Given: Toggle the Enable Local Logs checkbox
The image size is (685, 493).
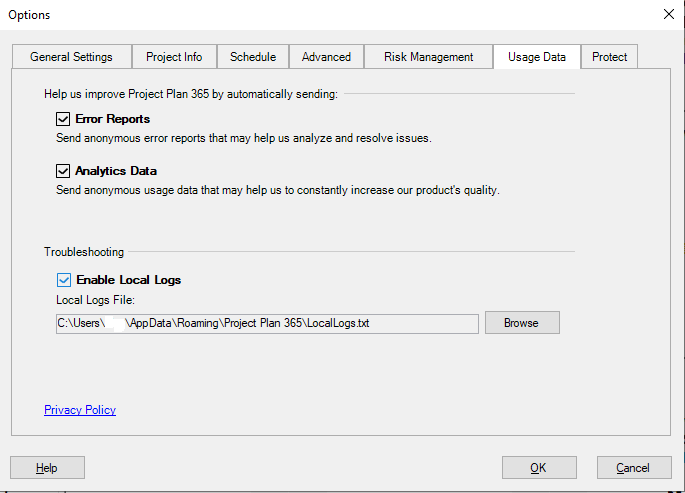Looking at the screenshot, I should point(64,280).
